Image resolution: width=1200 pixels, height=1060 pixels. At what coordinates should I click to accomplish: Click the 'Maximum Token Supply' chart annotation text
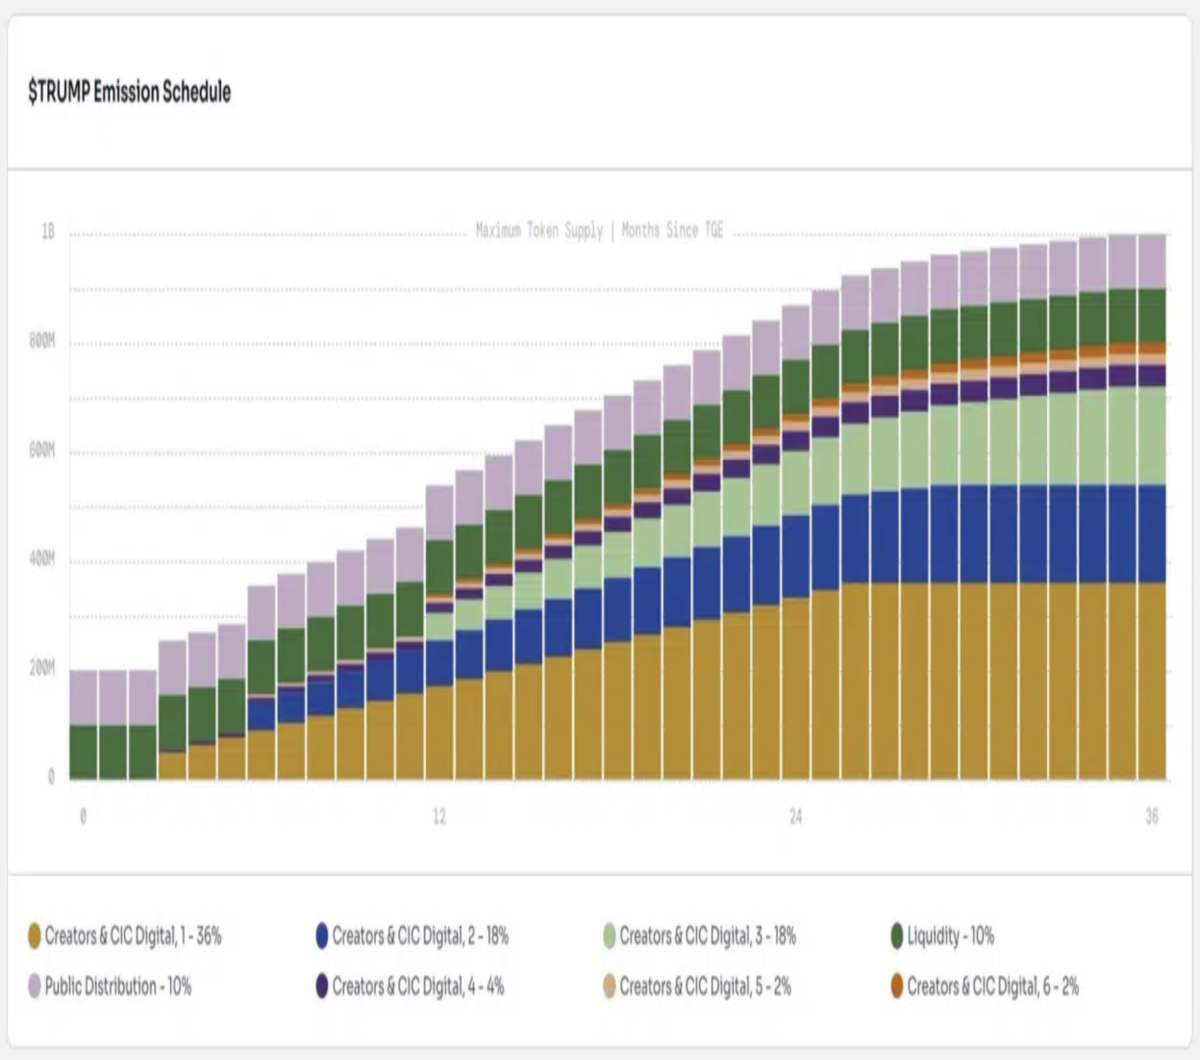(x=539, y=231)
